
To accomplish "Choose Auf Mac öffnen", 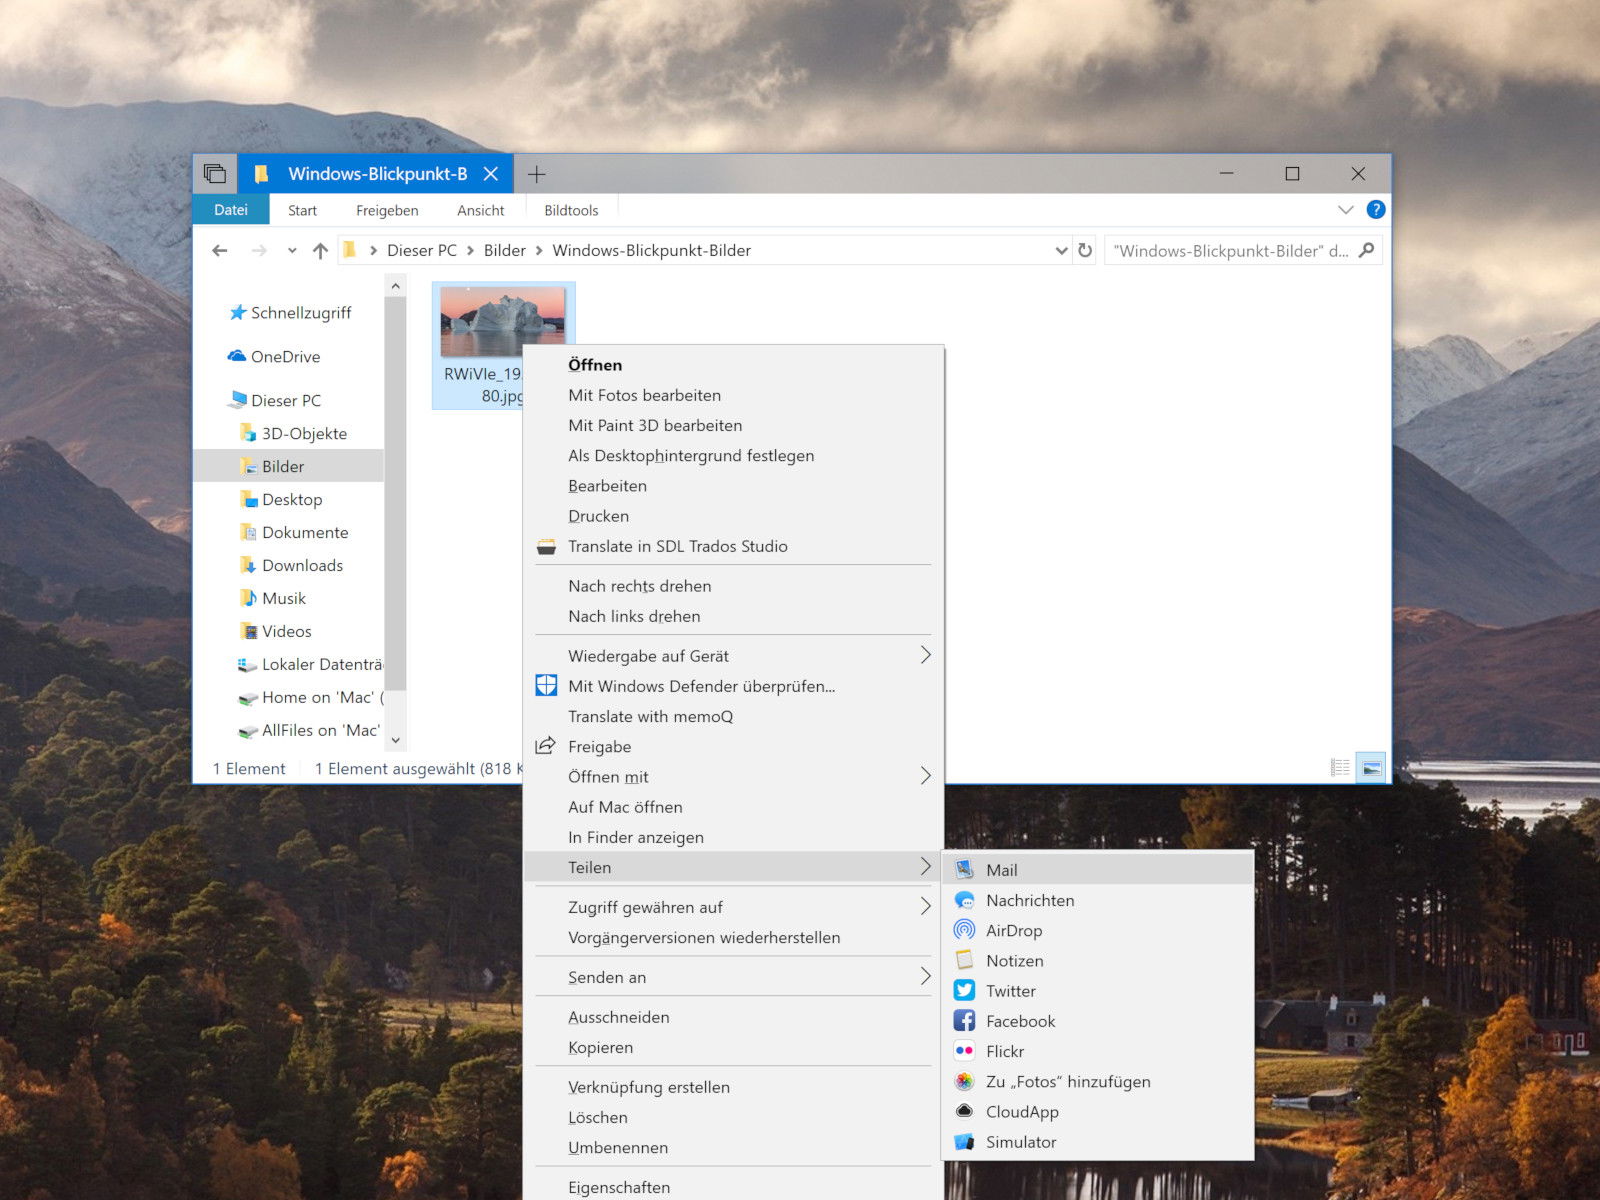I will (733, 807).
